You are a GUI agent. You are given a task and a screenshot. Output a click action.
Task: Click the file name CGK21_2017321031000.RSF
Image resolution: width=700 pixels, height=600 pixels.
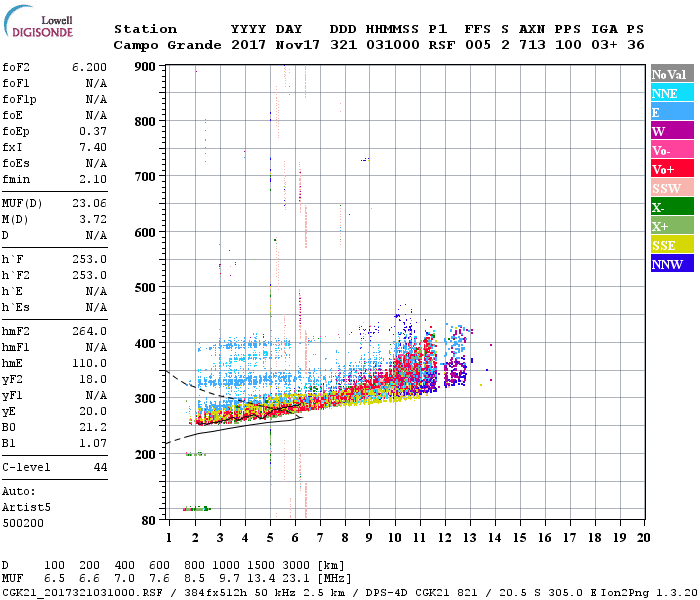[x=82, y=592]
